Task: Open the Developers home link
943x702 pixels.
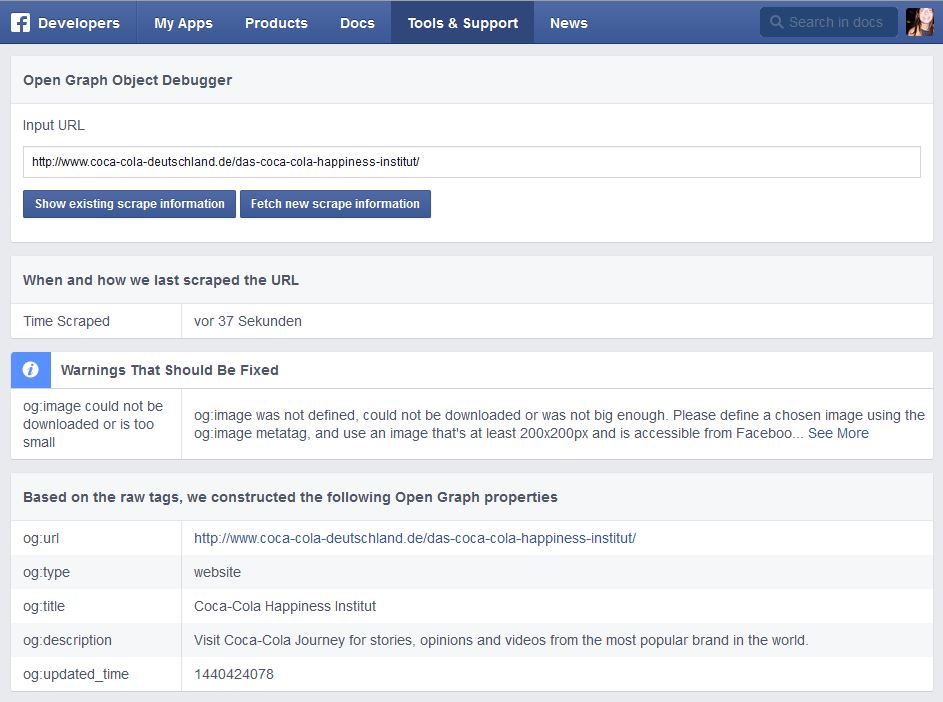Action: click(79, 23)
